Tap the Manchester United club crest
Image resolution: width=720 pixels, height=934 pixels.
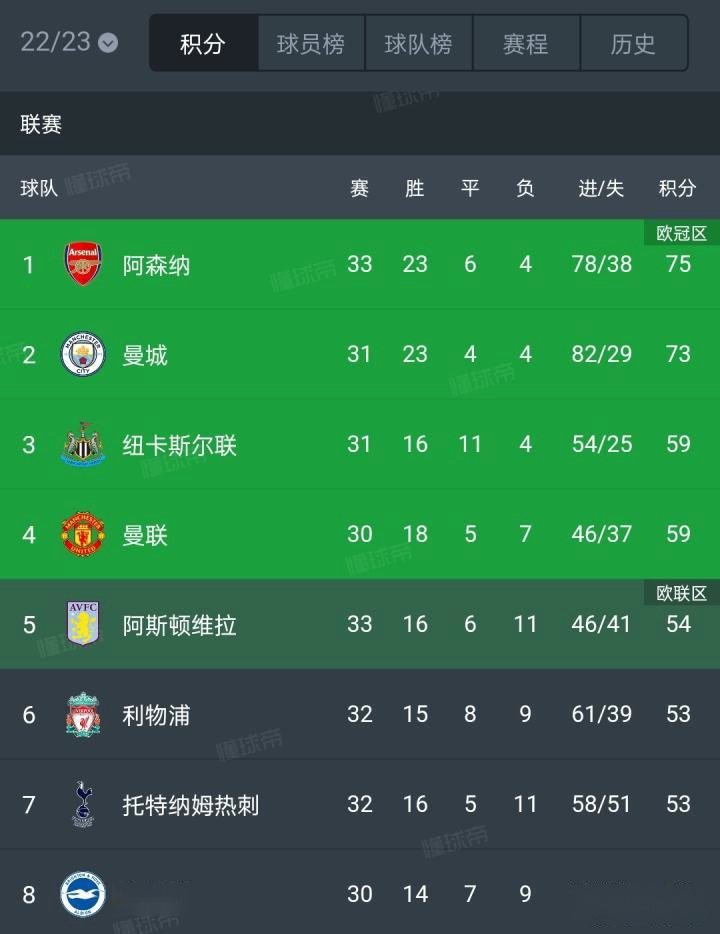pyautogui.click(x=83, y=534)
